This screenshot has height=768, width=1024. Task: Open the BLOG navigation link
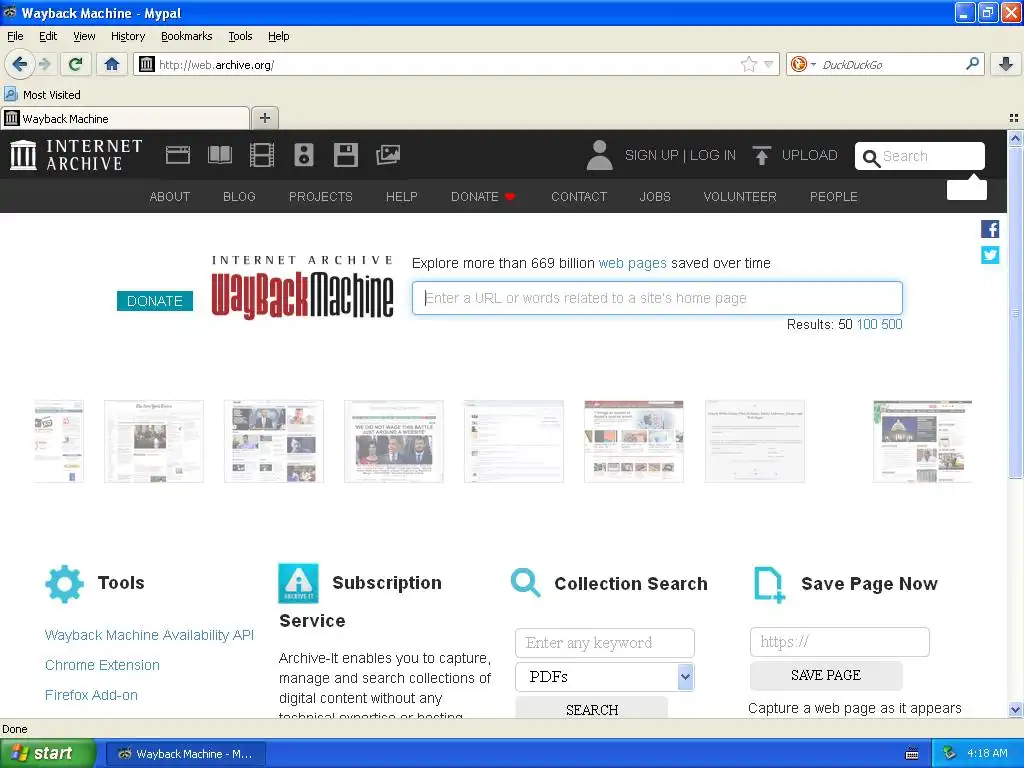pyautogui.click(x=239, y=197)
